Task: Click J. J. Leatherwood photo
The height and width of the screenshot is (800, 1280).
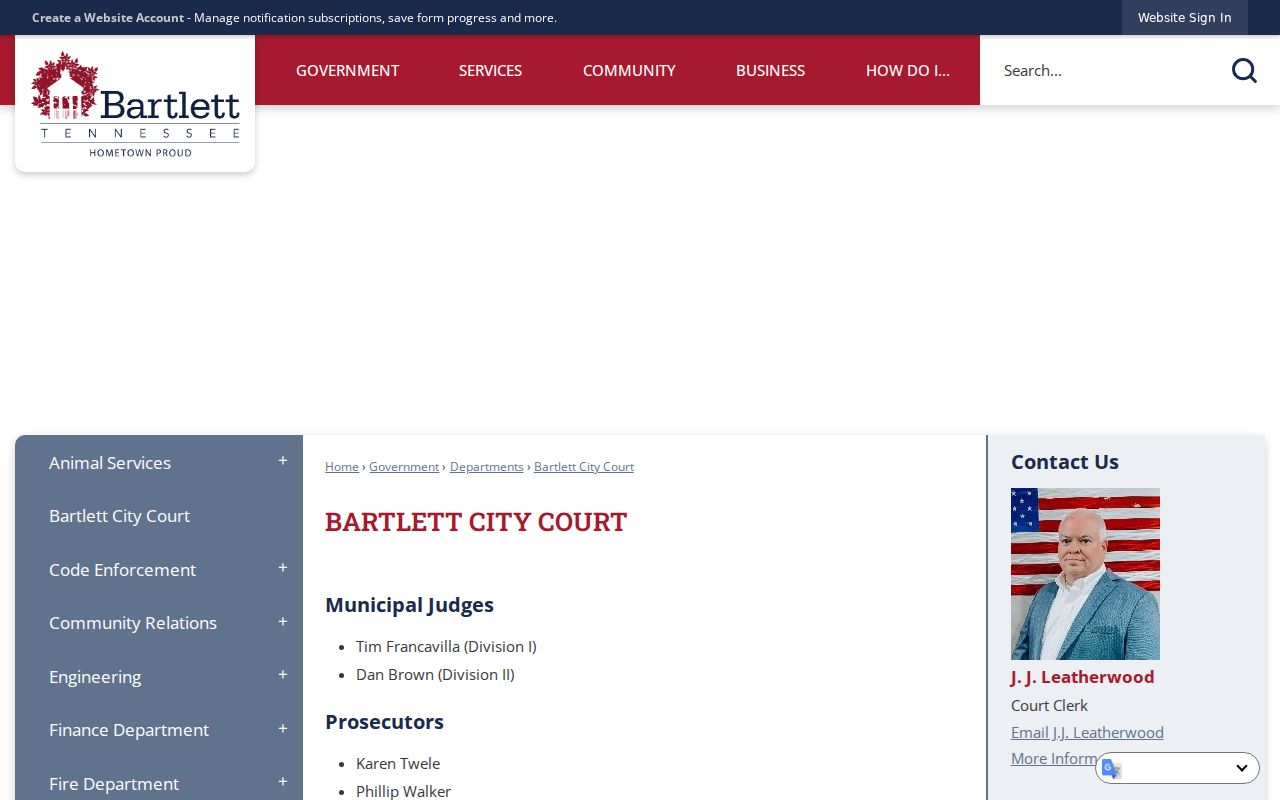Action: tap(1085, 574)
